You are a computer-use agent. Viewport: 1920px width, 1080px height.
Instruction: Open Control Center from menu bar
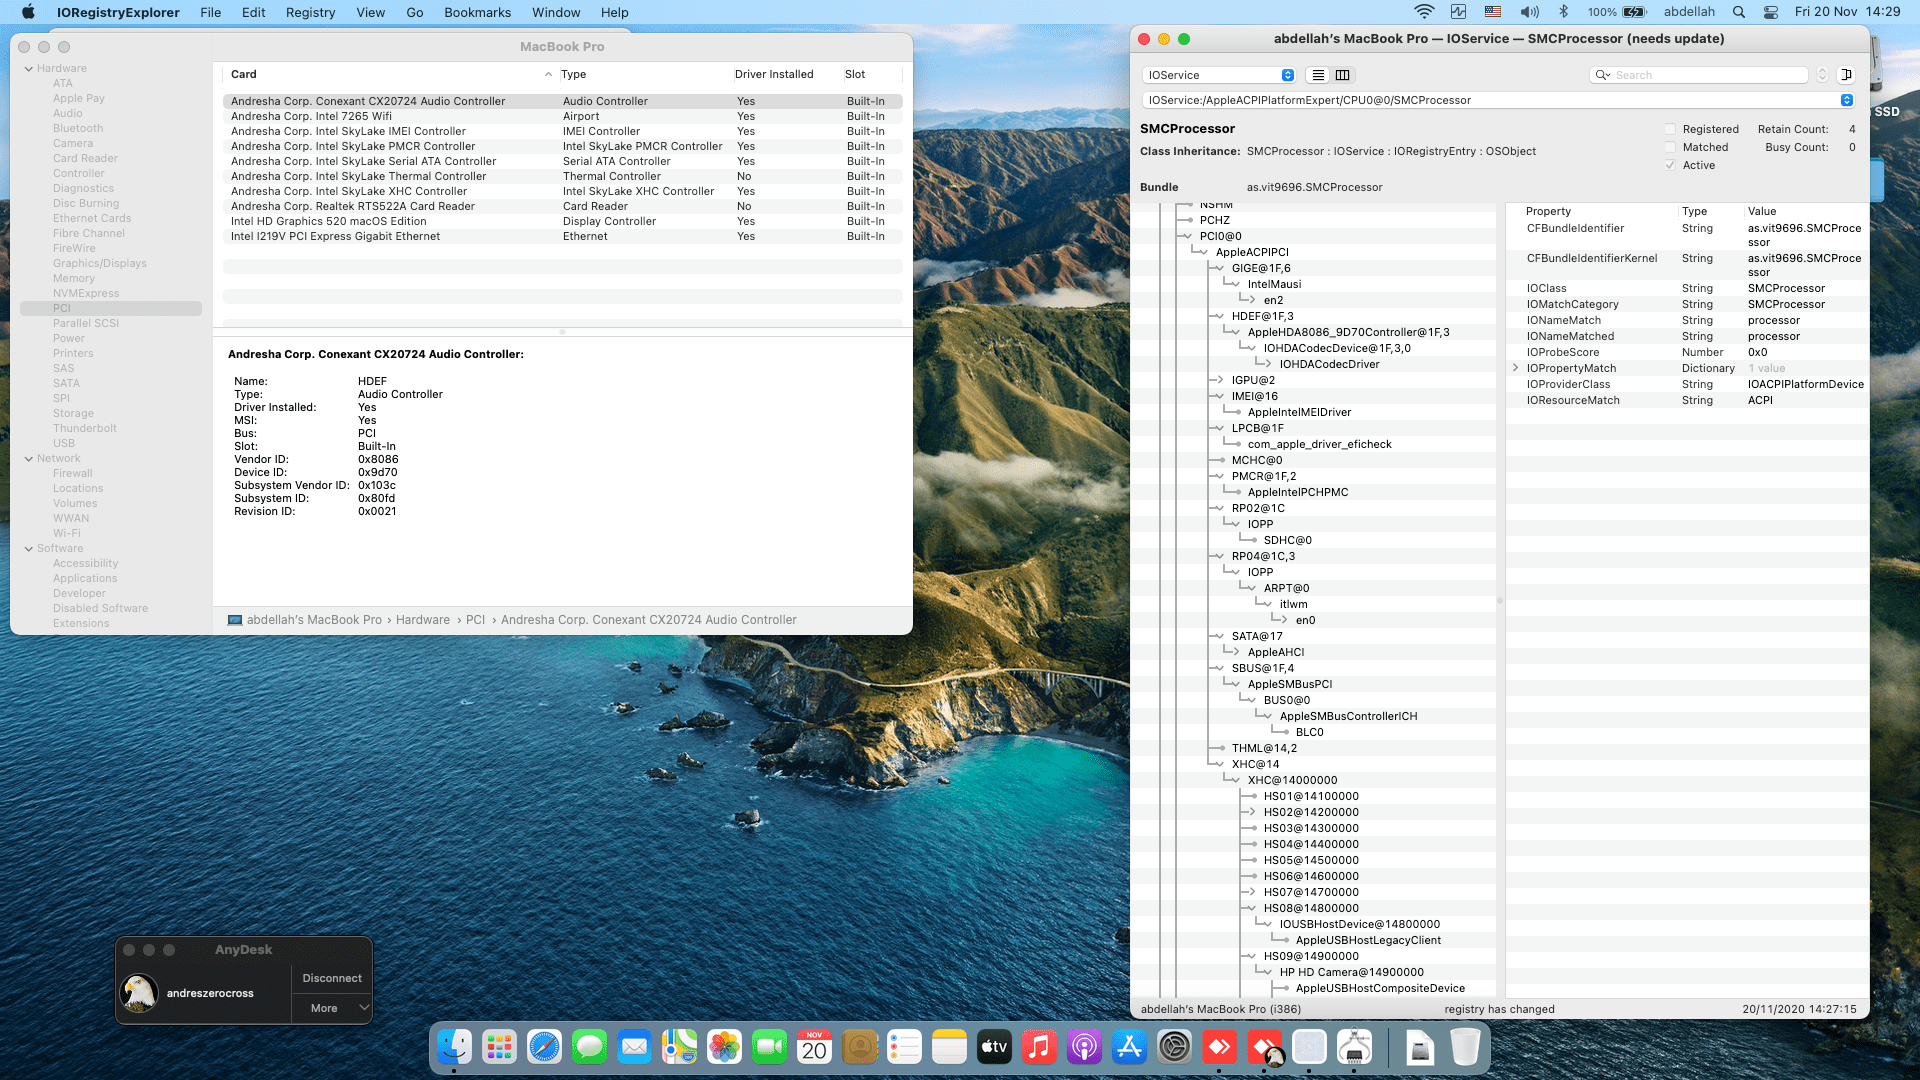tap(1771, 12)
